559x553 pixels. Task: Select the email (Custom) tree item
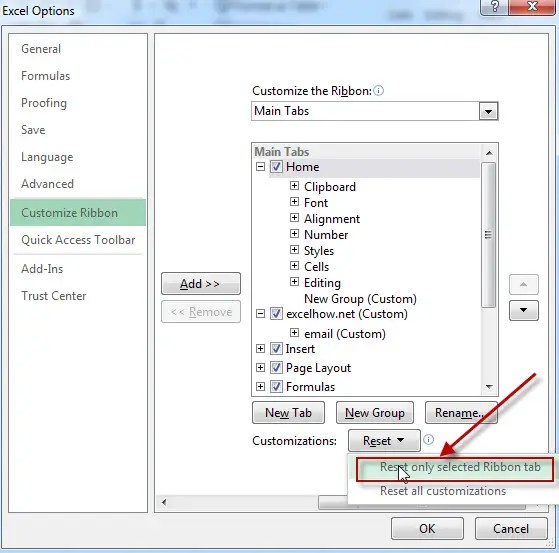click(345, 334)
